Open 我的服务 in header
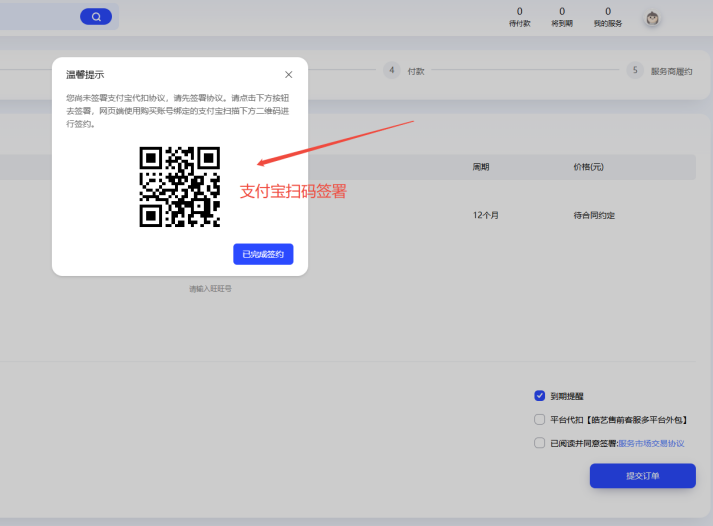 608,17
